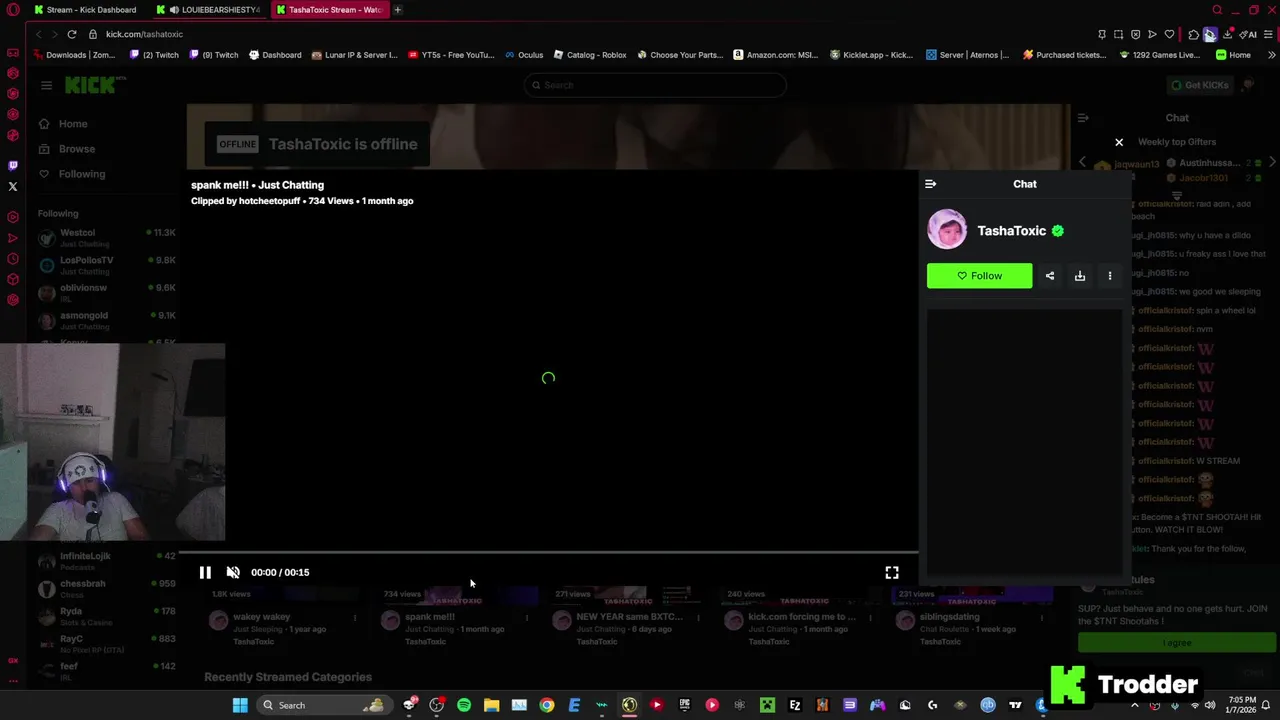Open Twitch panel in browser sidebar
This screenshot has height=720, width=1280.
13,165
